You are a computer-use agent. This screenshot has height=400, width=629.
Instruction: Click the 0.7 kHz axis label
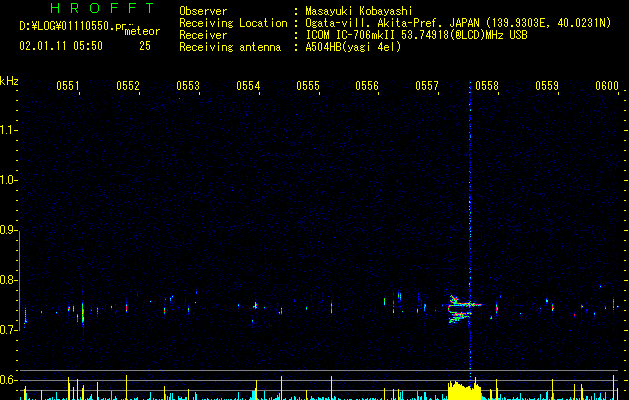(8, 330)
